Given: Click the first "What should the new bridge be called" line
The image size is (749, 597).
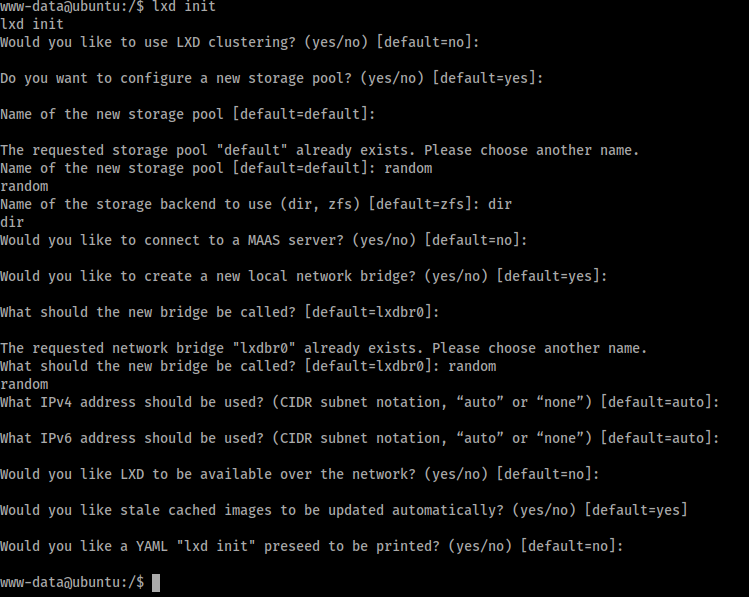Looking at the screenshot, I should (220, 312).
